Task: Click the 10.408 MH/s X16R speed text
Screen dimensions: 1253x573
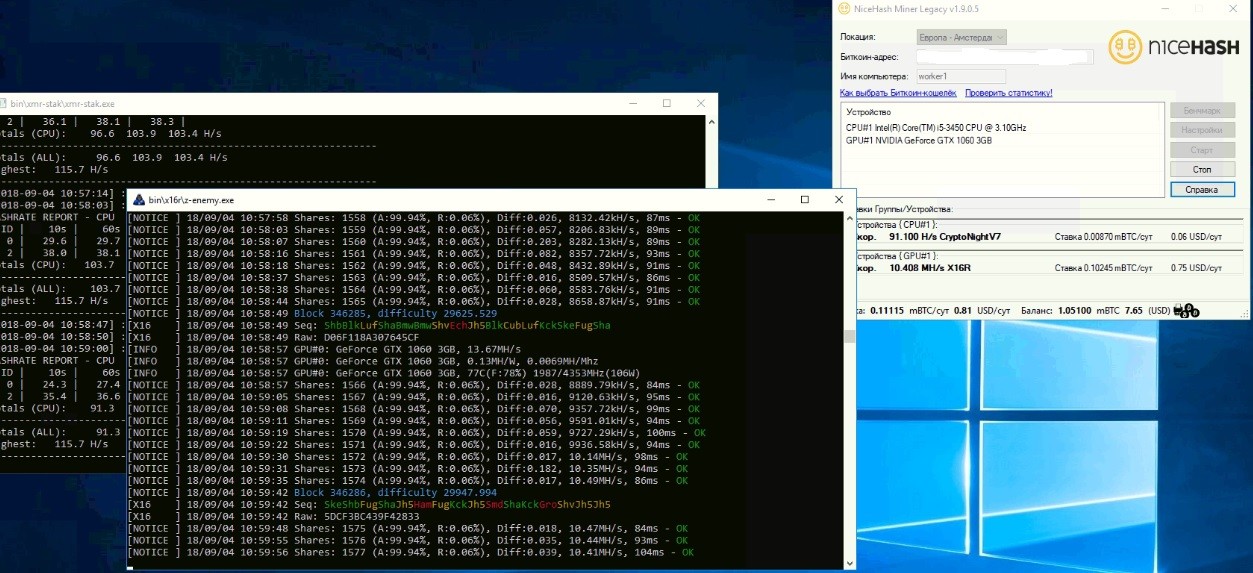Action: pos(931,268)
